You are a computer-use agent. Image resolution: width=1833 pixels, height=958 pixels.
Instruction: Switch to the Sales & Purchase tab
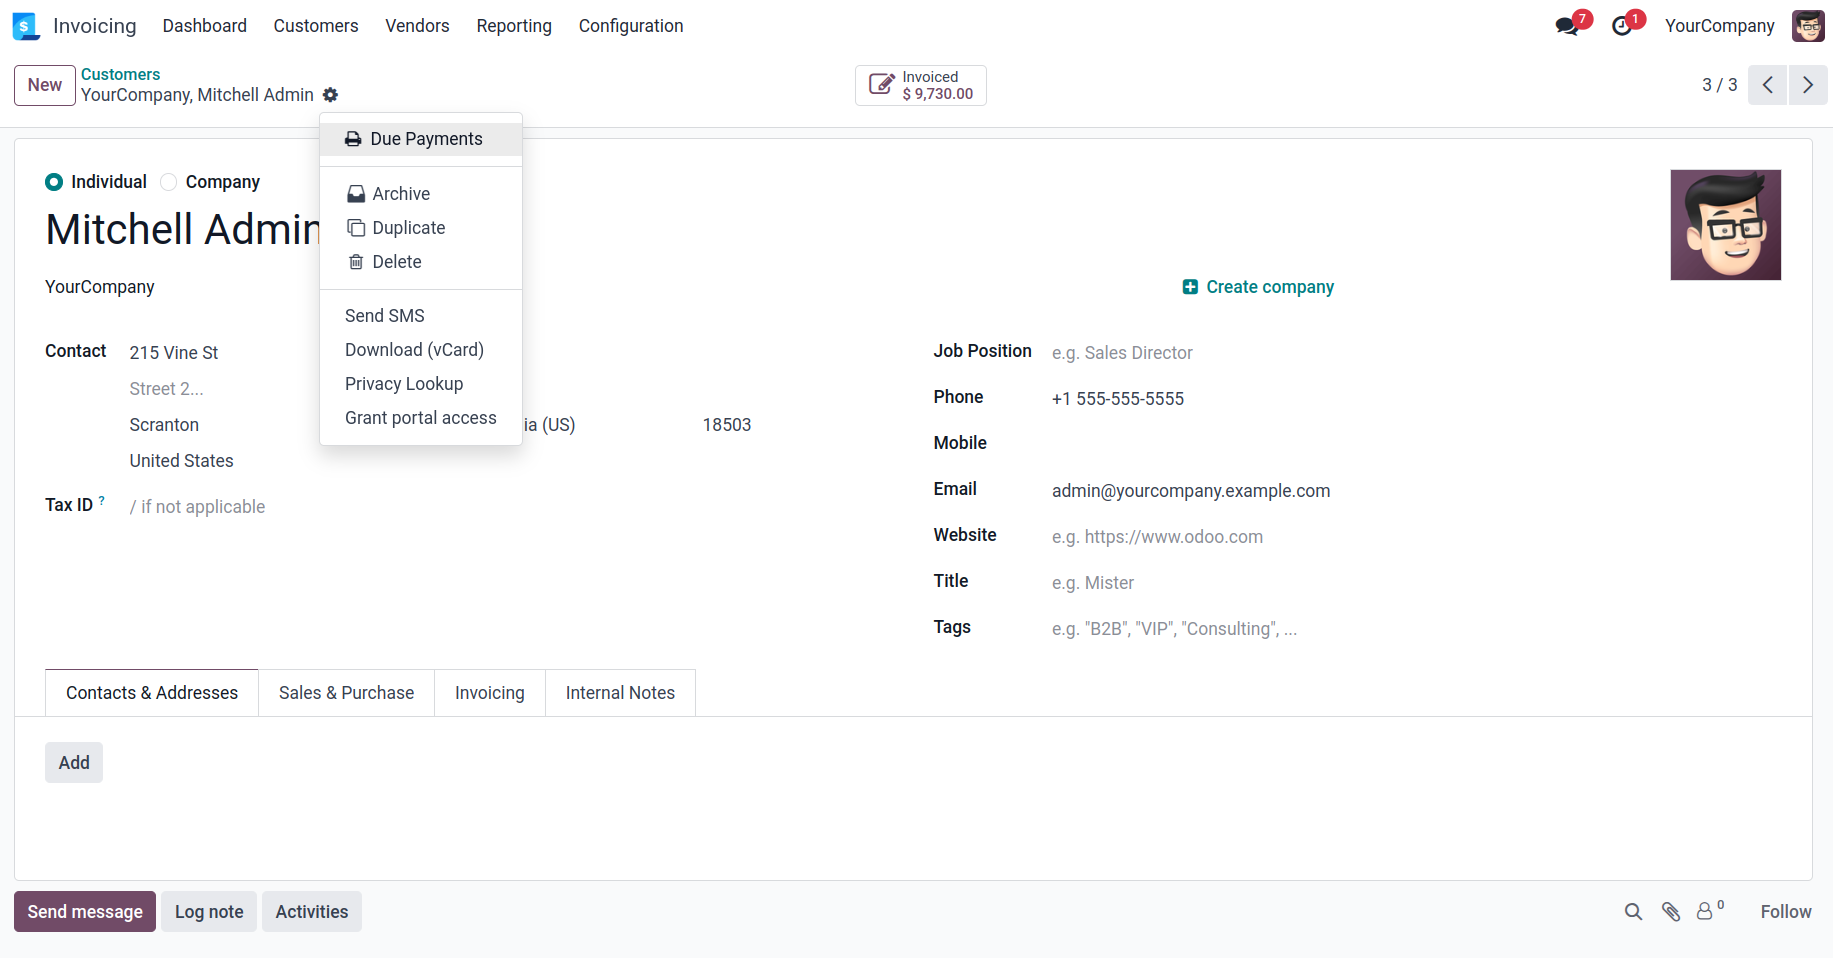click(346, 693)
